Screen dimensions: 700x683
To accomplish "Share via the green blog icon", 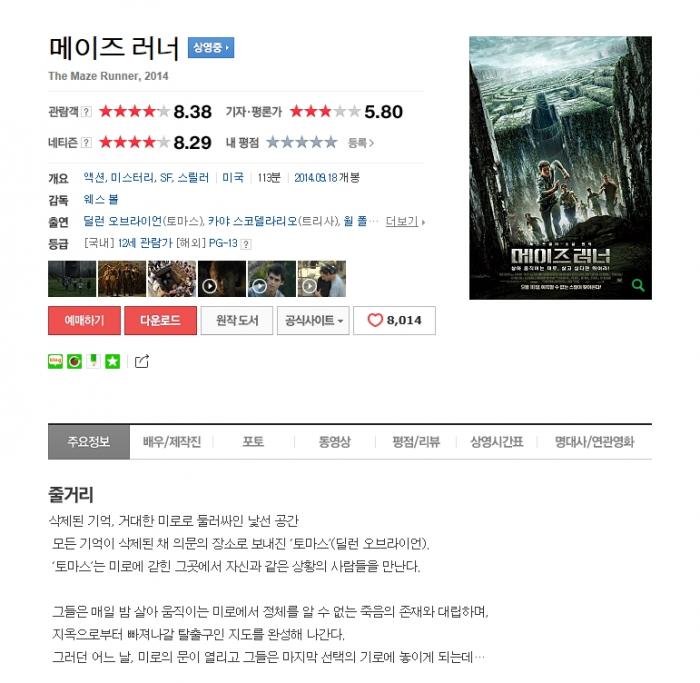I will 55,361.
